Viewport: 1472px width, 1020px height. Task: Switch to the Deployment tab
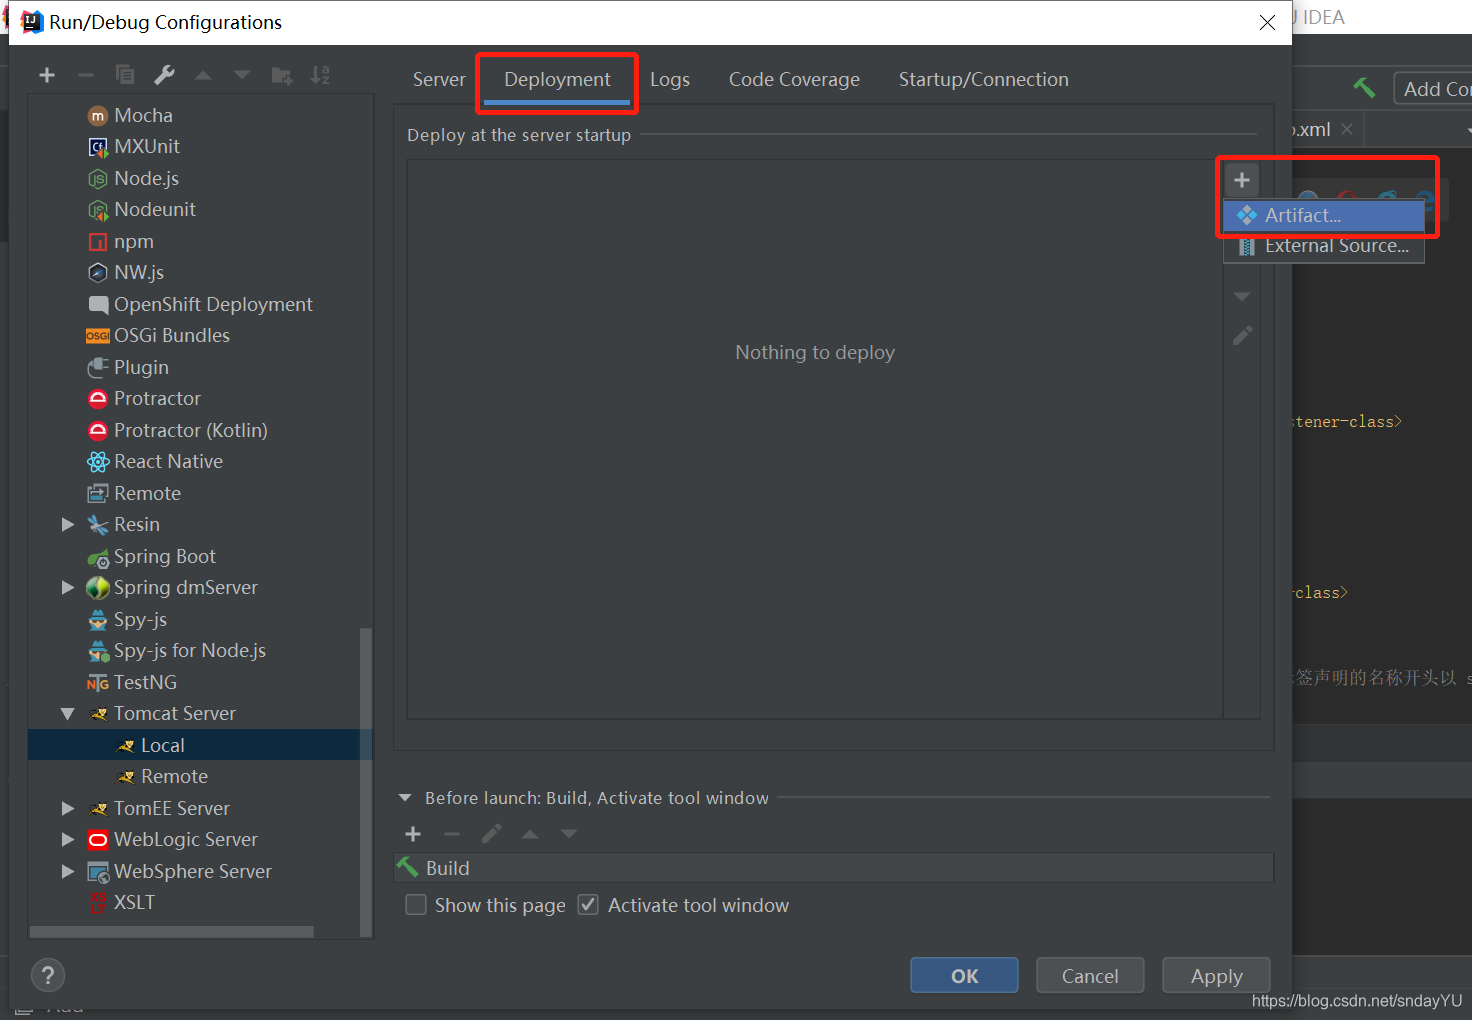[x=557, y=79]
